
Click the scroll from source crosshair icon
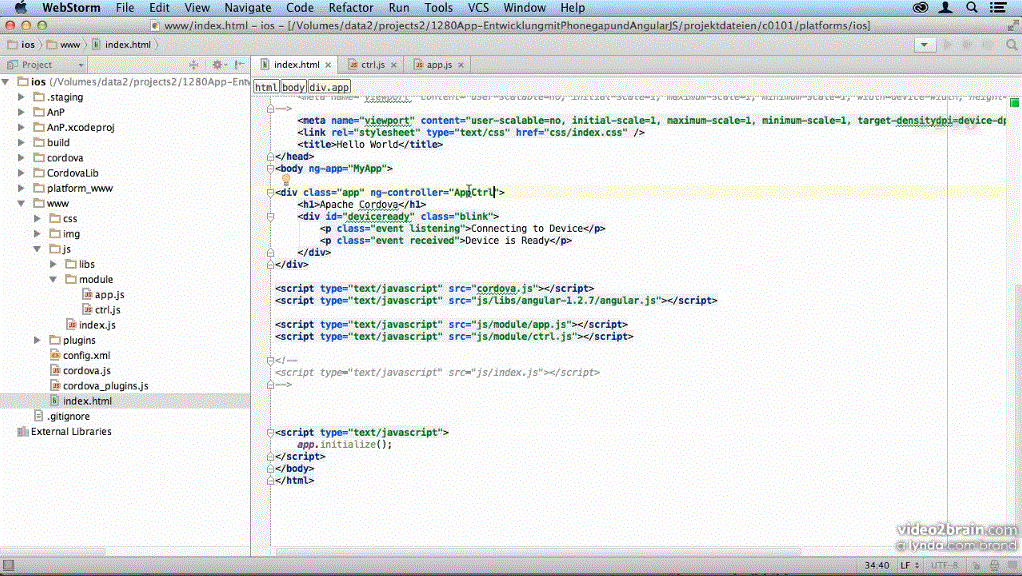(194, 65)
